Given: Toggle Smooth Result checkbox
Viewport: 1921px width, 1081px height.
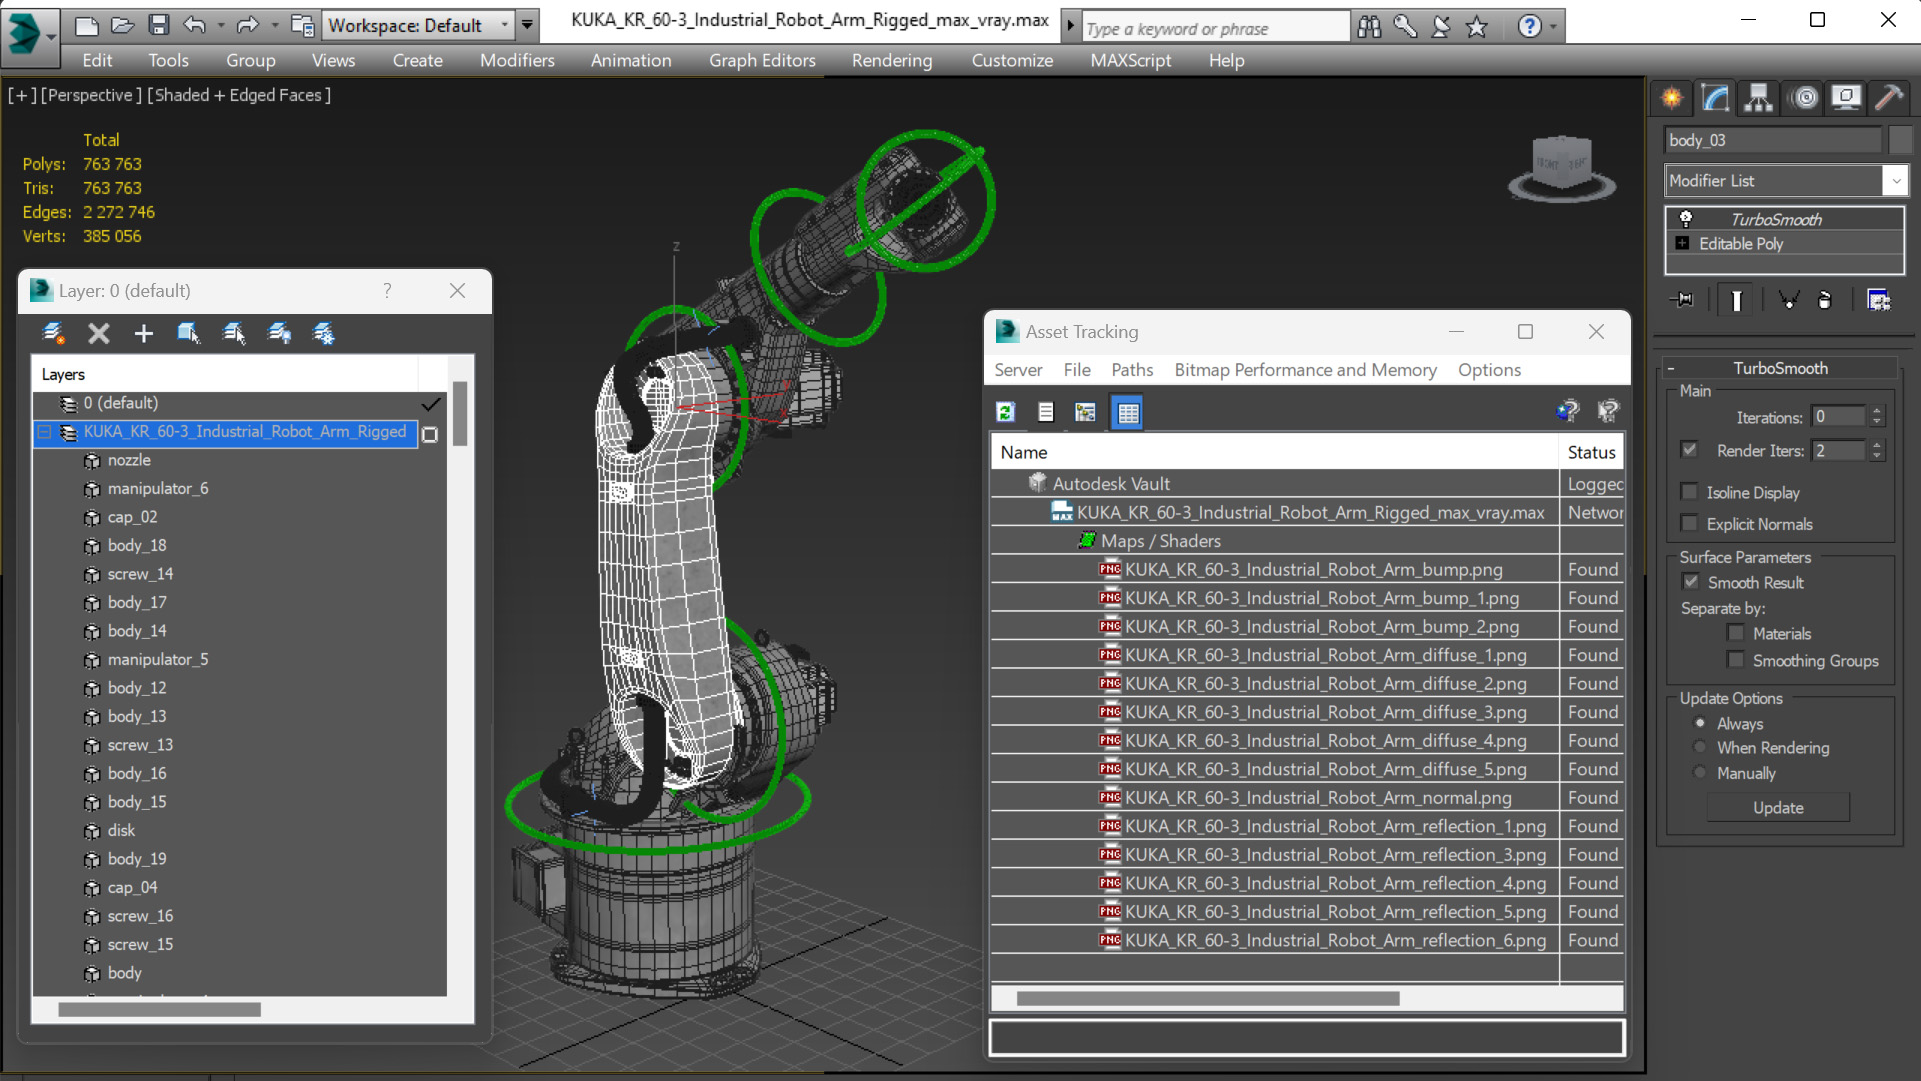Looking at the screenshot, I should [1691, 582].
